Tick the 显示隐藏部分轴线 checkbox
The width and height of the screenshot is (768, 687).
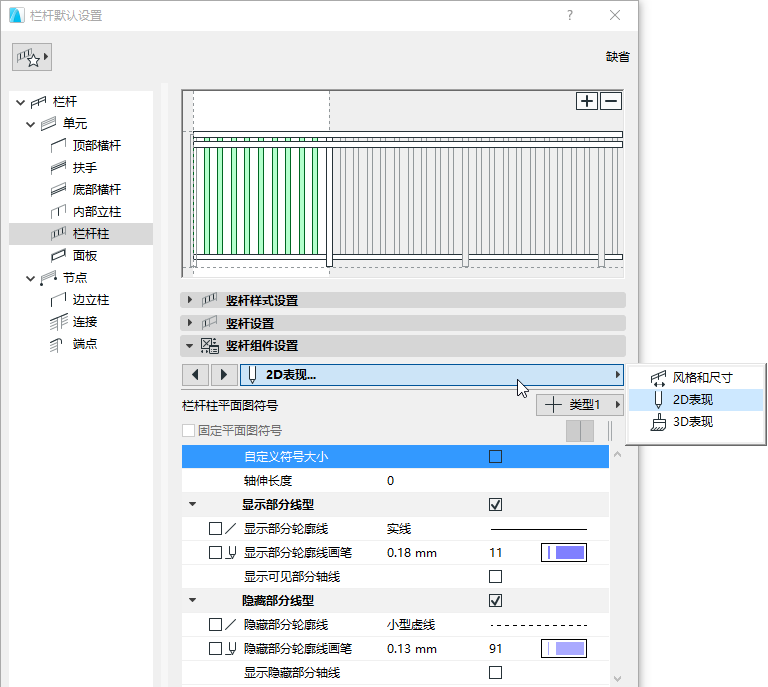pos(495,673)
